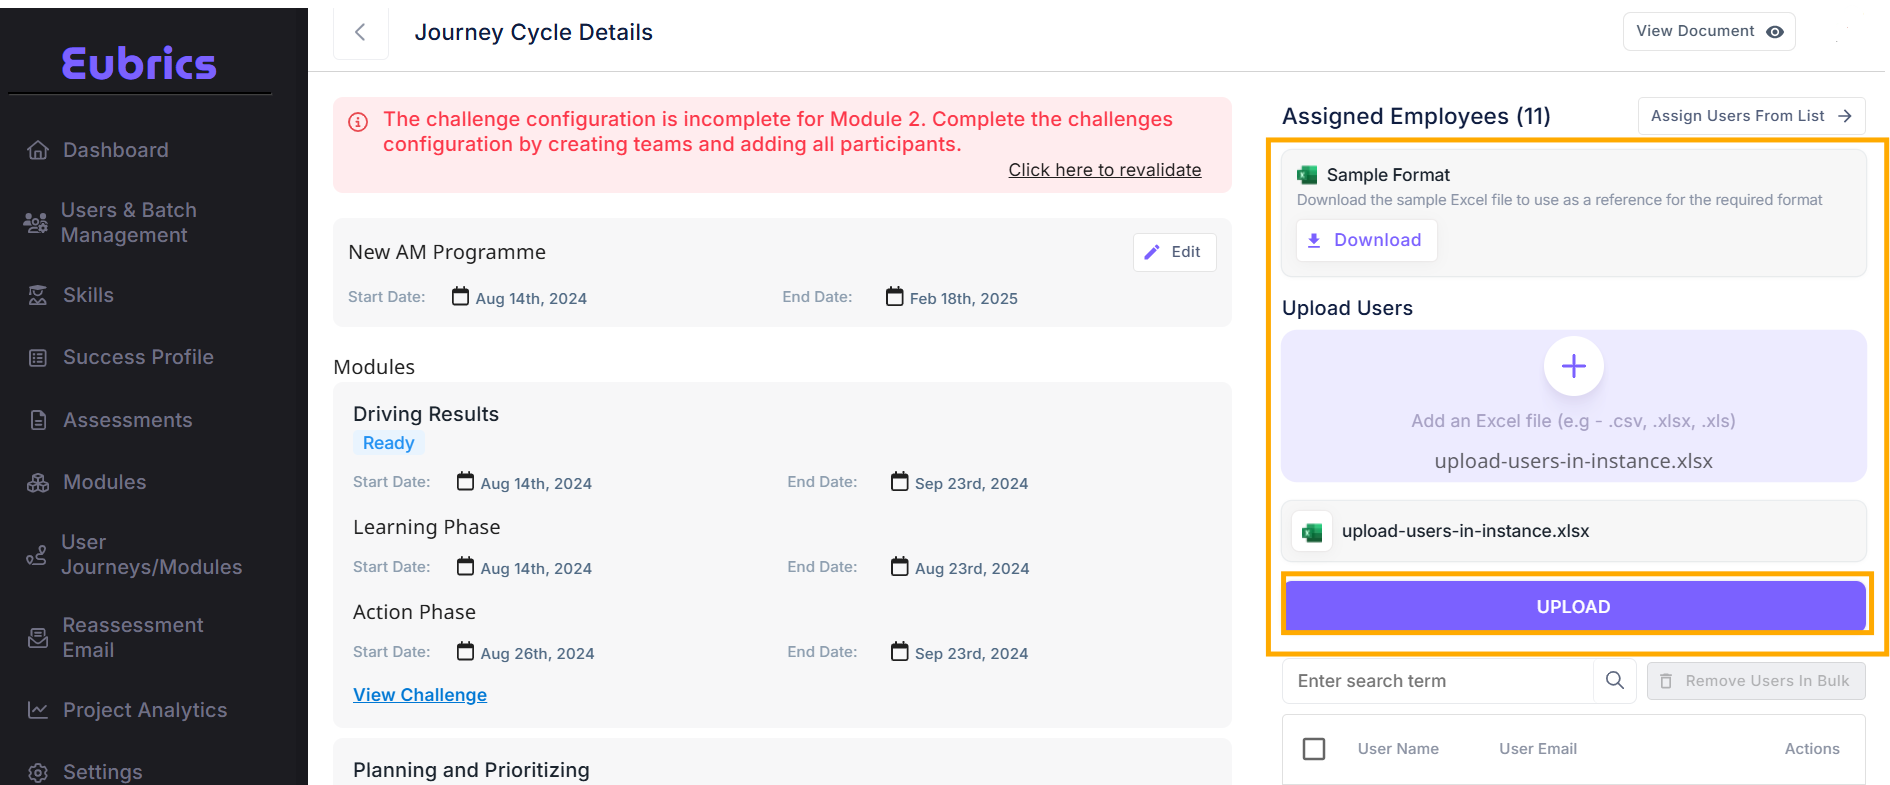Viewport: 1890px width, 785px height.
Task: Go to Skills section
Action: click(88, 295)
